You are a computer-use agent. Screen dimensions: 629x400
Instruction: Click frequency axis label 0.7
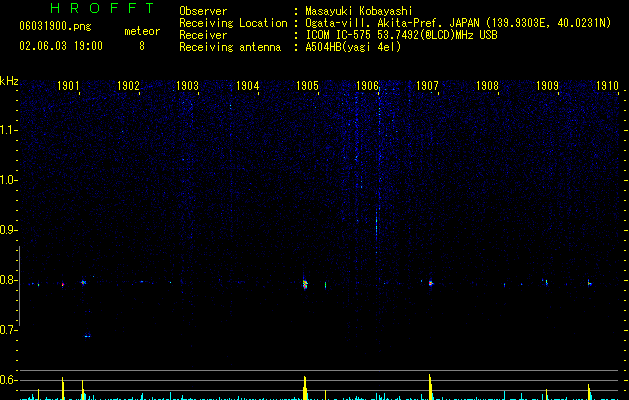coord(7,330)
